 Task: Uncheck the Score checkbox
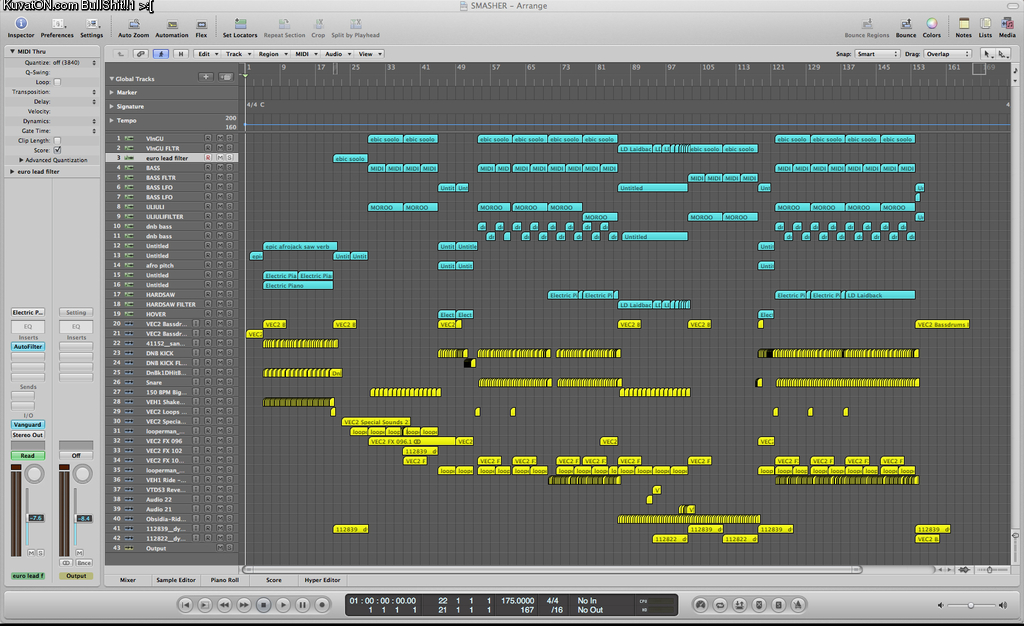point(57,150)
